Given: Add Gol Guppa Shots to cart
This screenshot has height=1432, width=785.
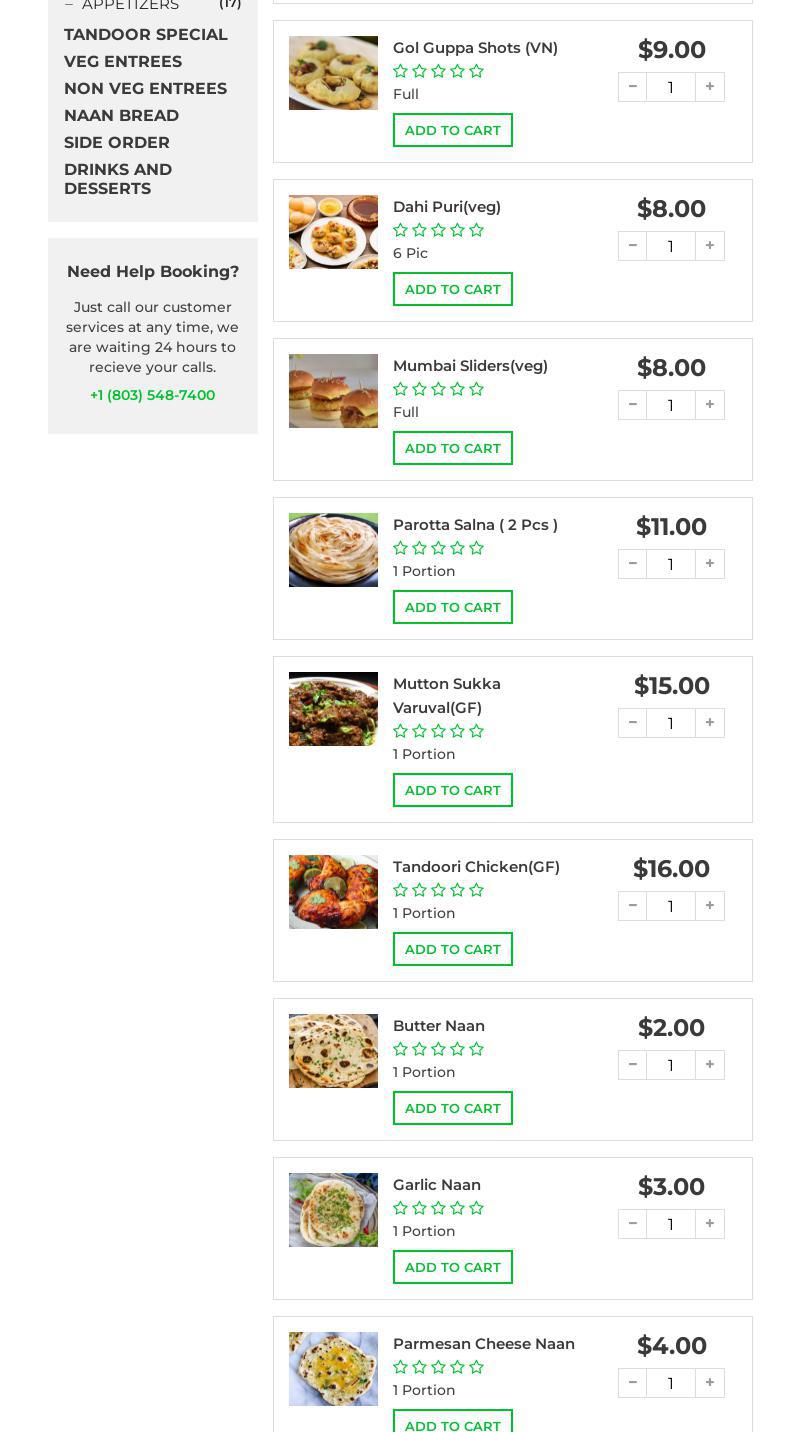Looking at the screenshot, I should (x=453, y=130).
